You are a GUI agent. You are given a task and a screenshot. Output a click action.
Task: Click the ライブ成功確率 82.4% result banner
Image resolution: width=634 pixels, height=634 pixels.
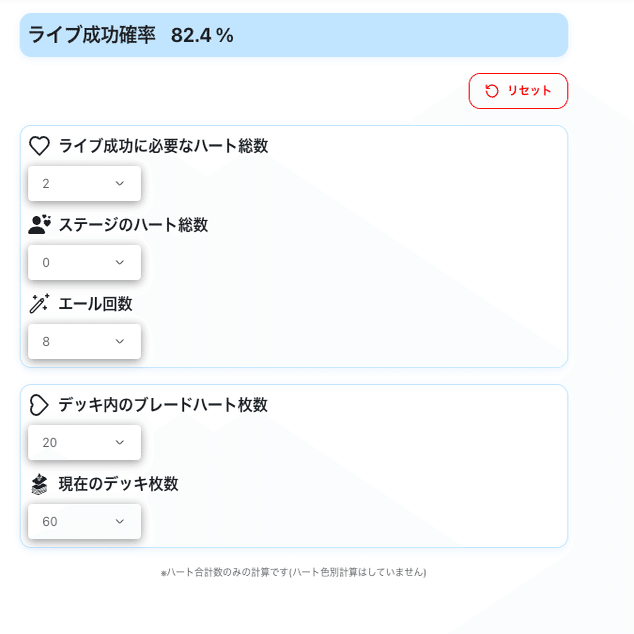point(293,35)
